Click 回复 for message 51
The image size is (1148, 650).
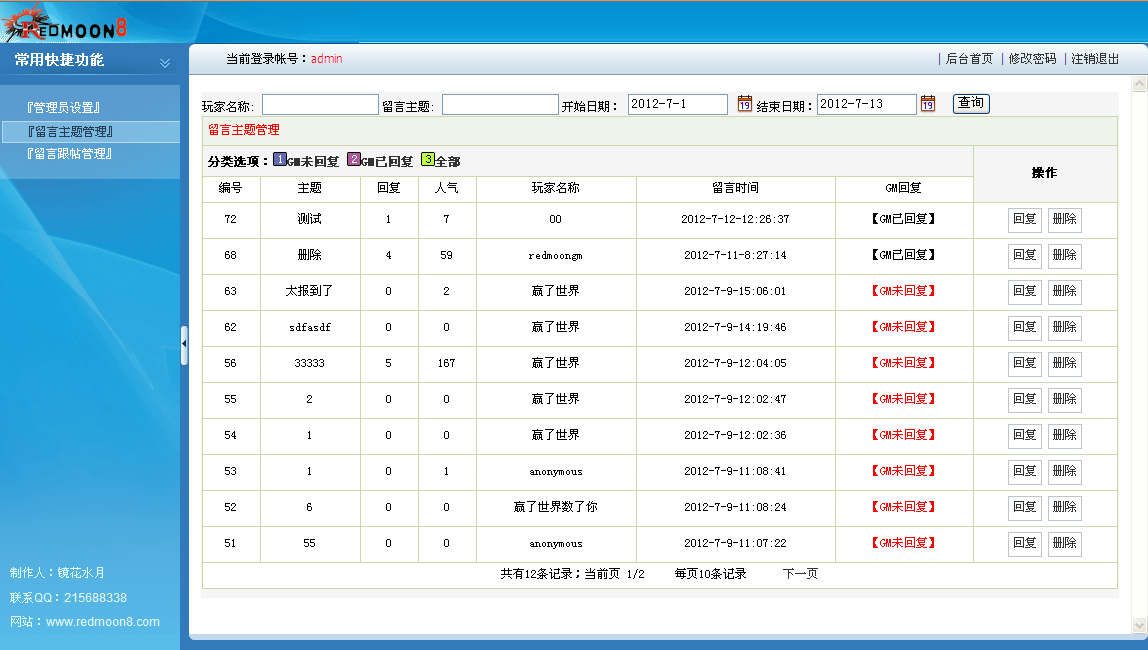coord(1025,542)
